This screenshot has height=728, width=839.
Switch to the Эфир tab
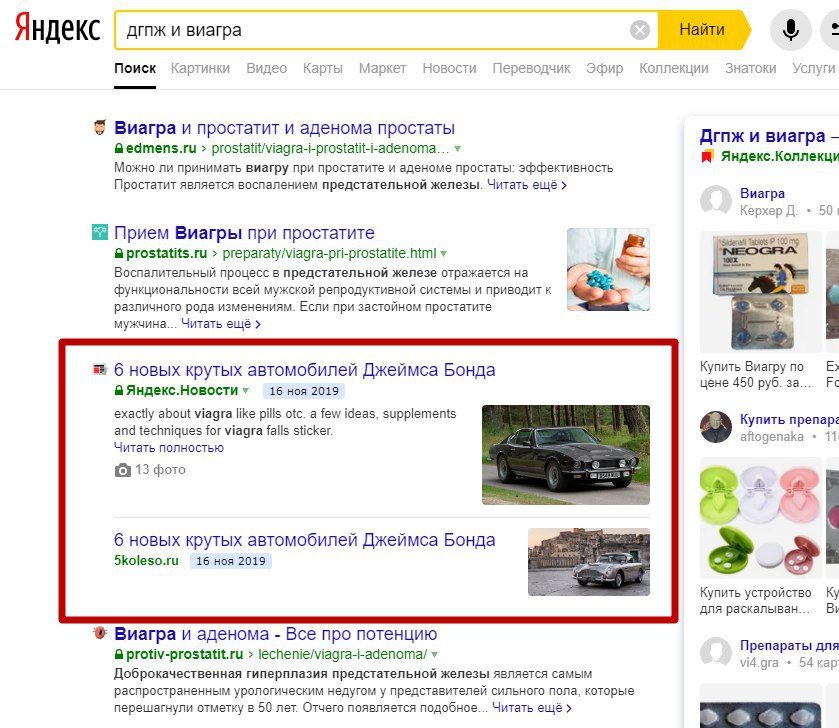coord(605,68)
